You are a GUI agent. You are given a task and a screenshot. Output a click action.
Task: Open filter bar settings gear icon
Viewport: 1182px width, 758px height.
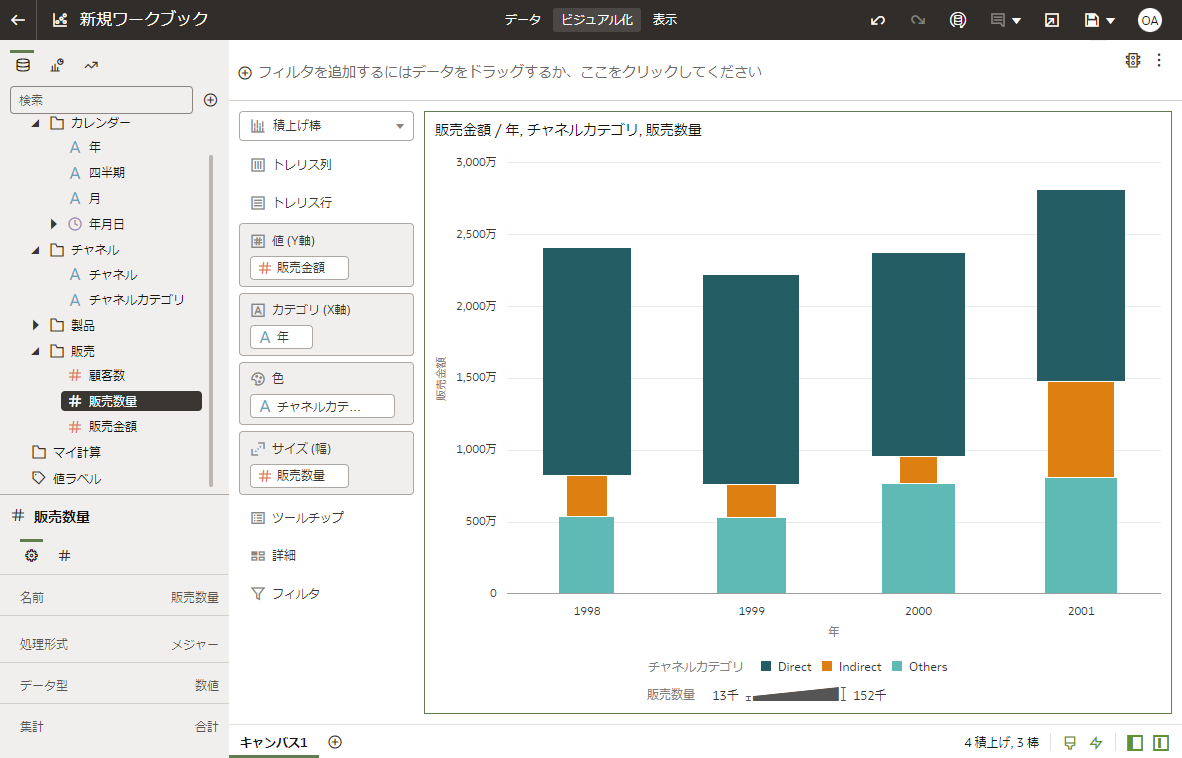1132,60
